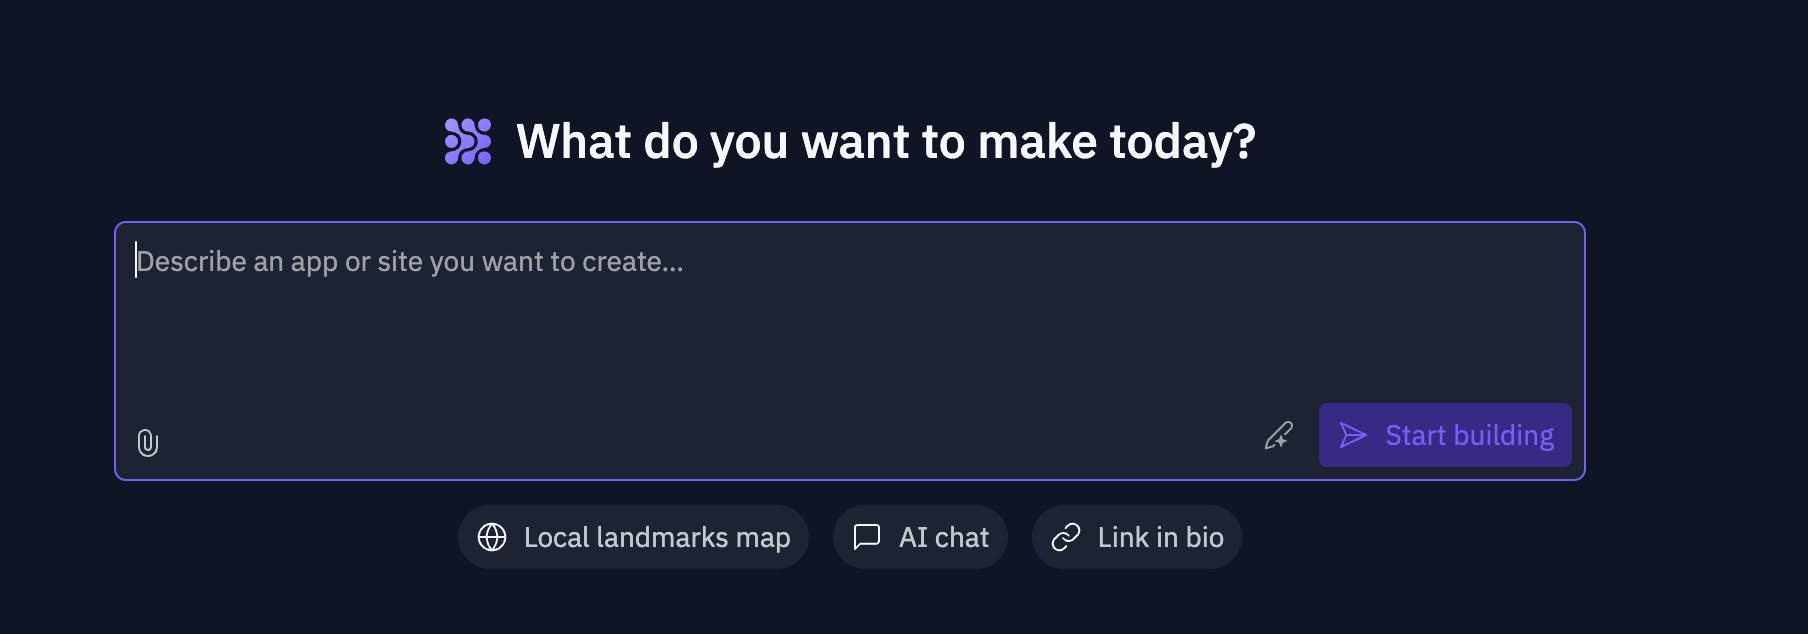The height and width of the screenshot is (634, 1808).
Task: Click the purple logo beside the heading
Action: [x=468, y=141]
